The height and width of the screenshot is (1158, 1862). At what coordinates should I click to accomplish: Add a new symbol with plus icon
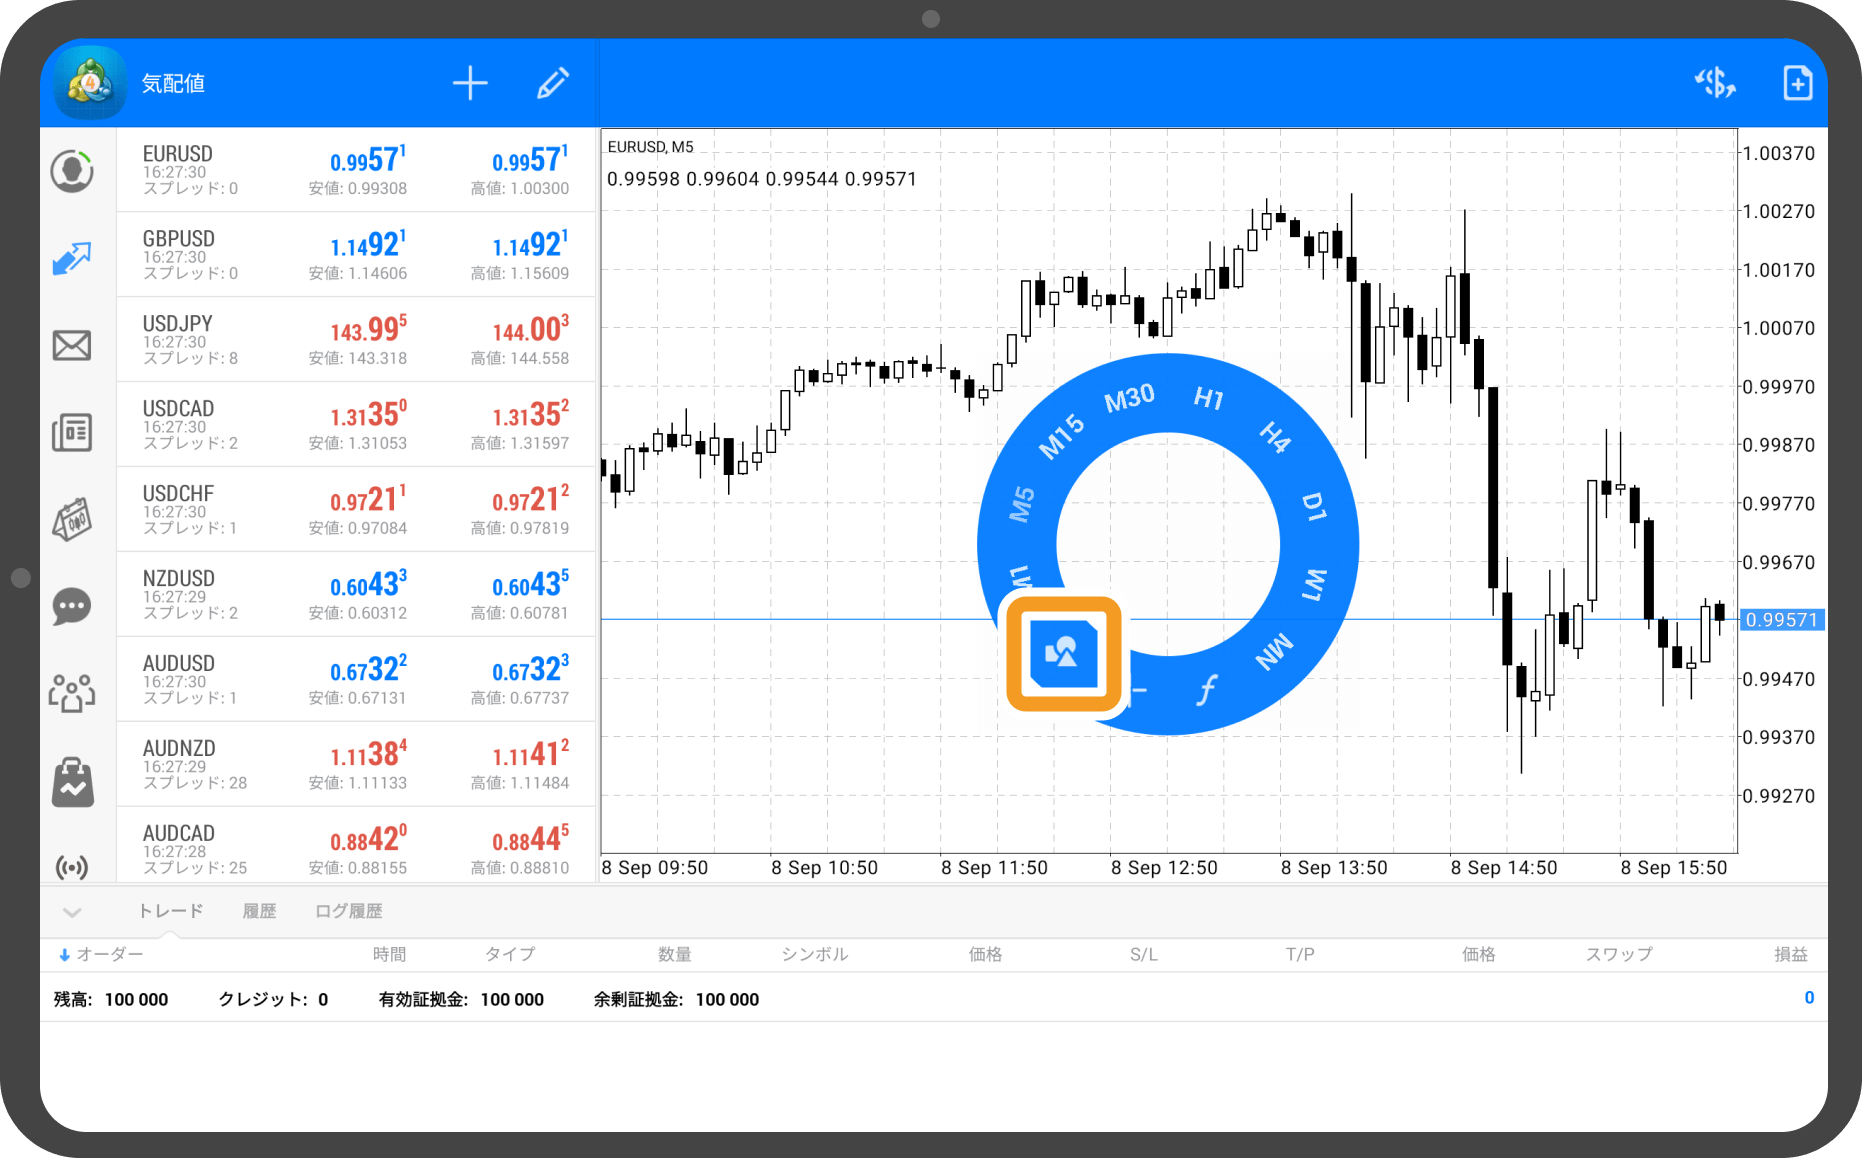pyautogui.click(x=470, y=83)
